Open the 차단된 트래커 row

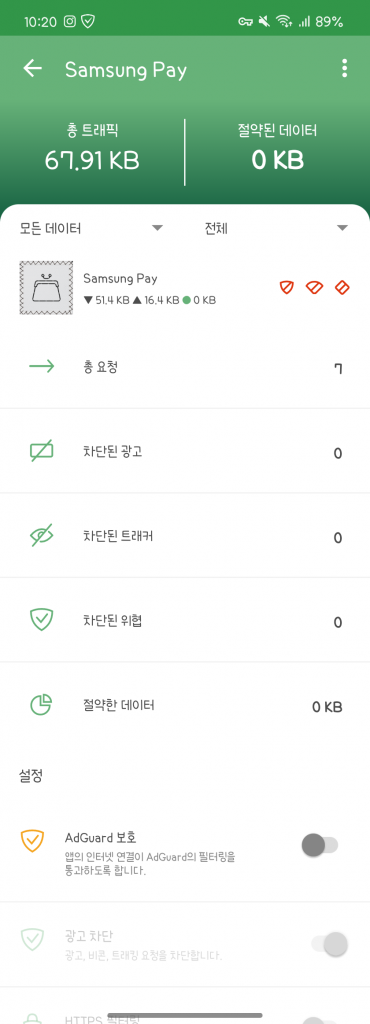coord(185,536)
